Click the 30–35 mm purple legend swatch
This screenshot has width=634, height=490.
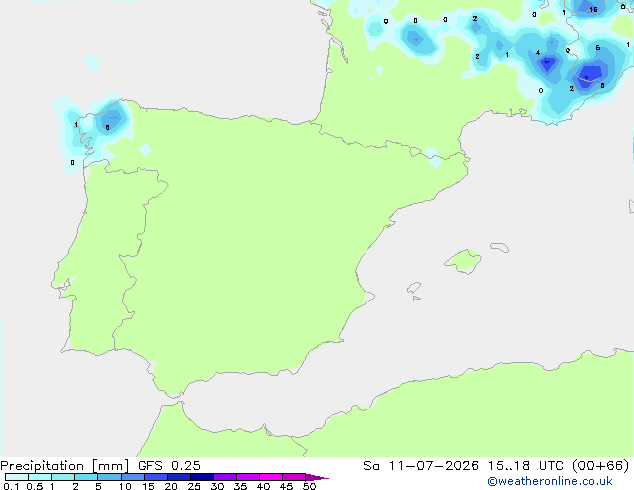tap(225, 477)
